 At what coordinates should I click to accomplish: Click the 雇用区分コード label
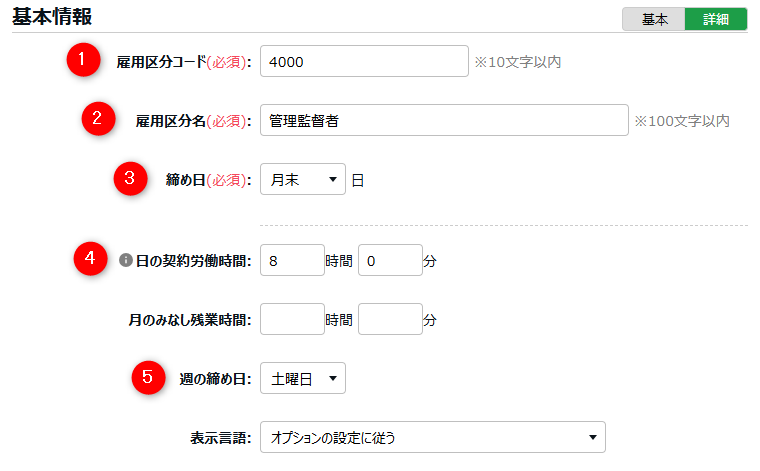click(184, 62)
